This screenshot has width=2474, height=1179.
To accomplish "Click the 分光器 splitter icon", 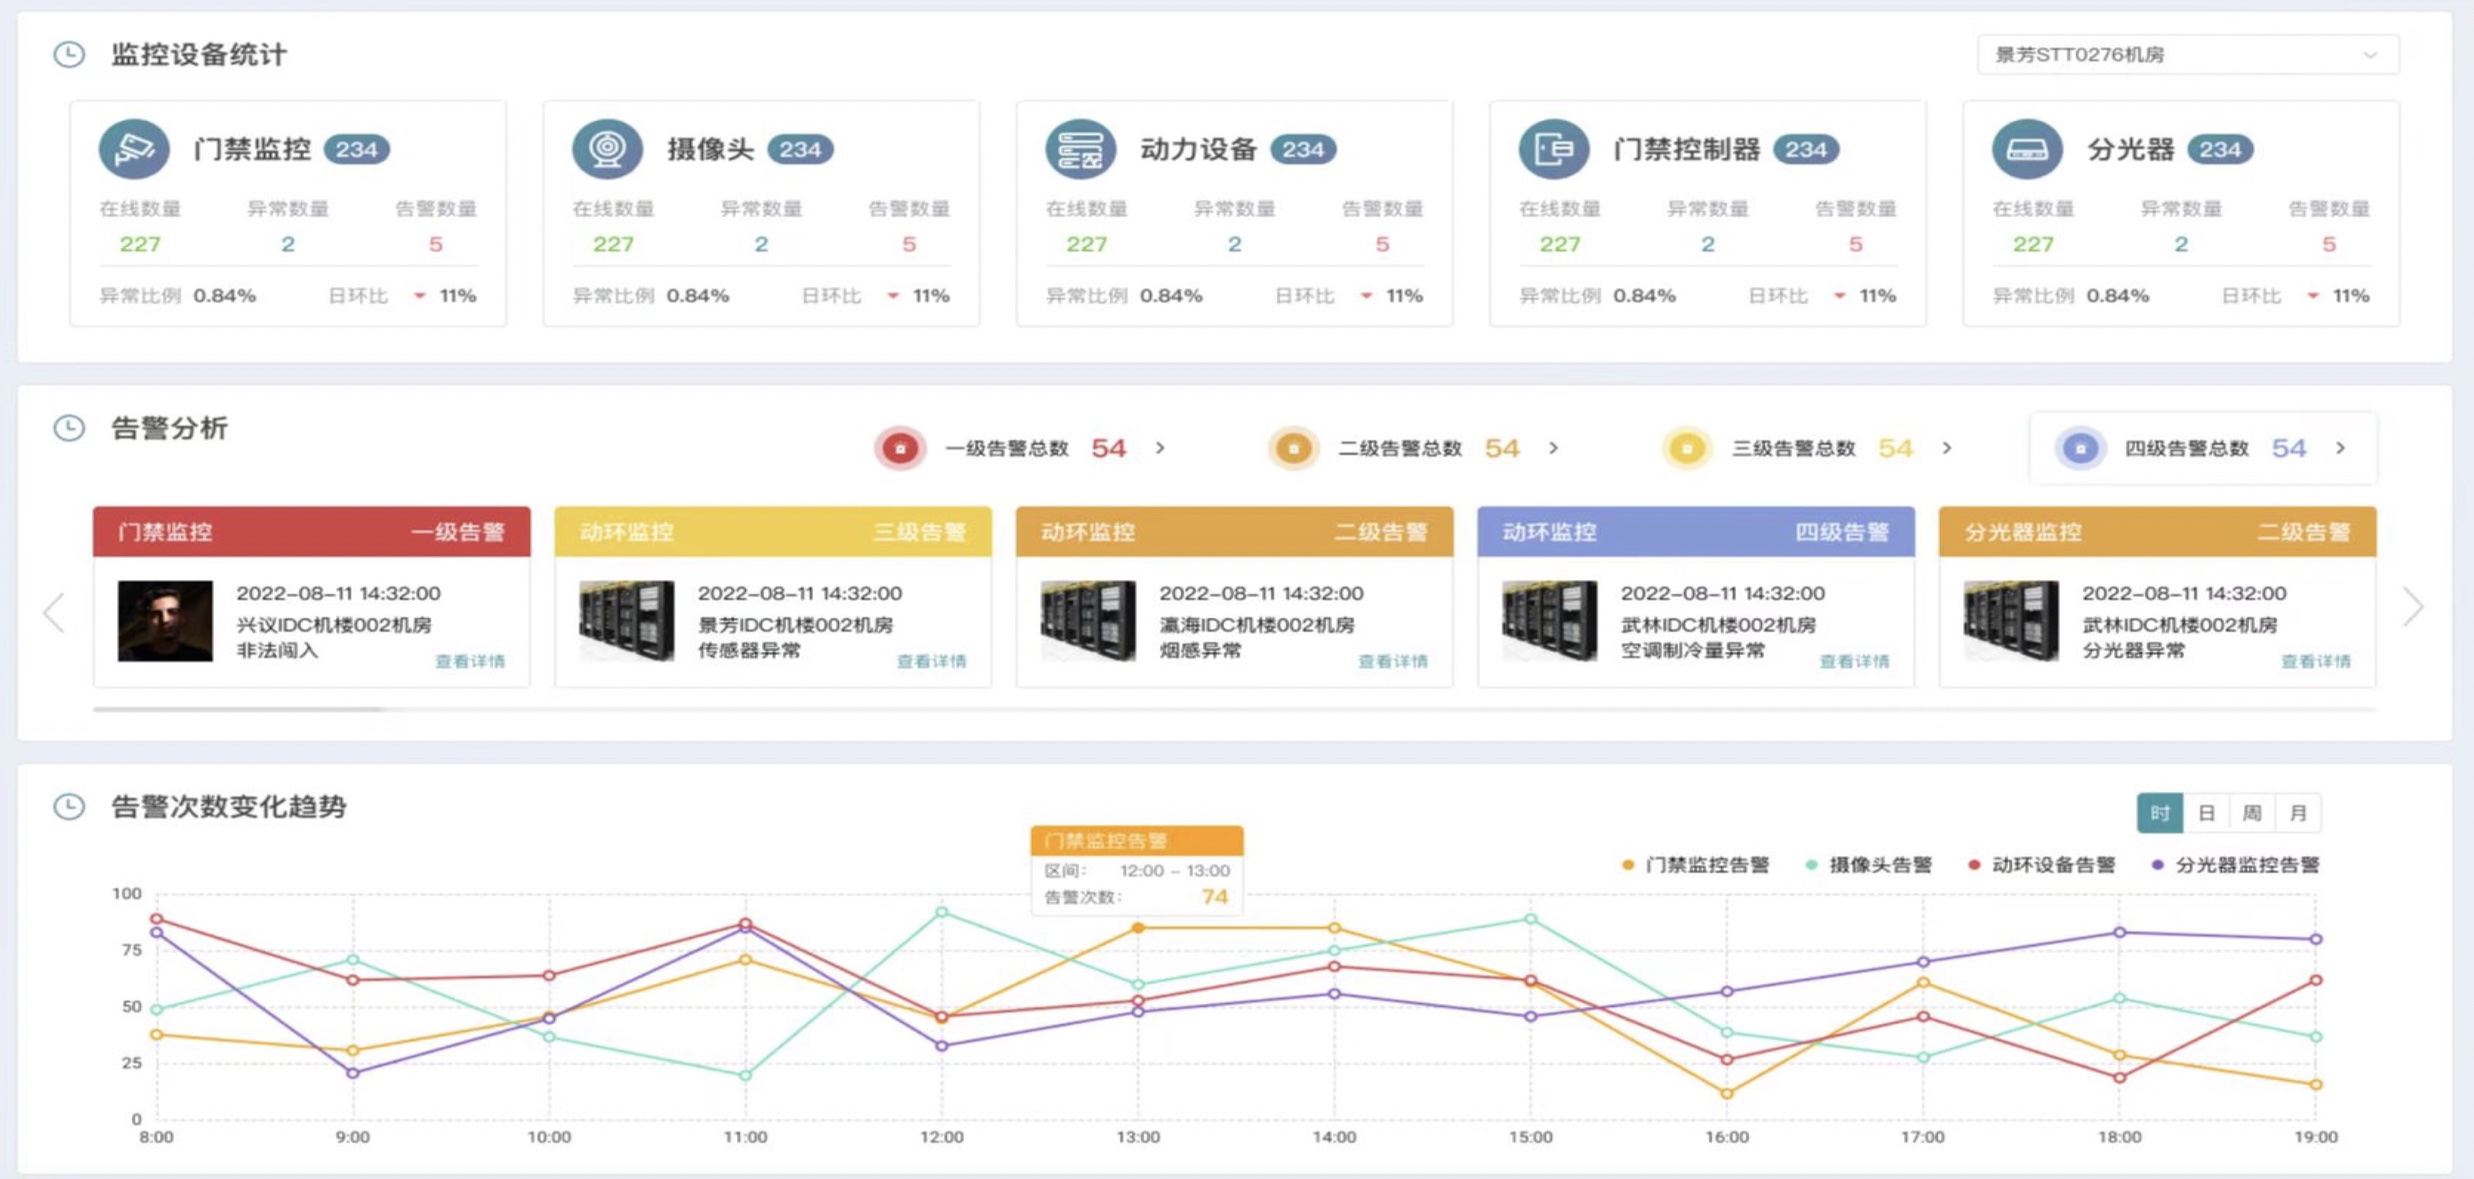I will click(x=2027, y=149).
